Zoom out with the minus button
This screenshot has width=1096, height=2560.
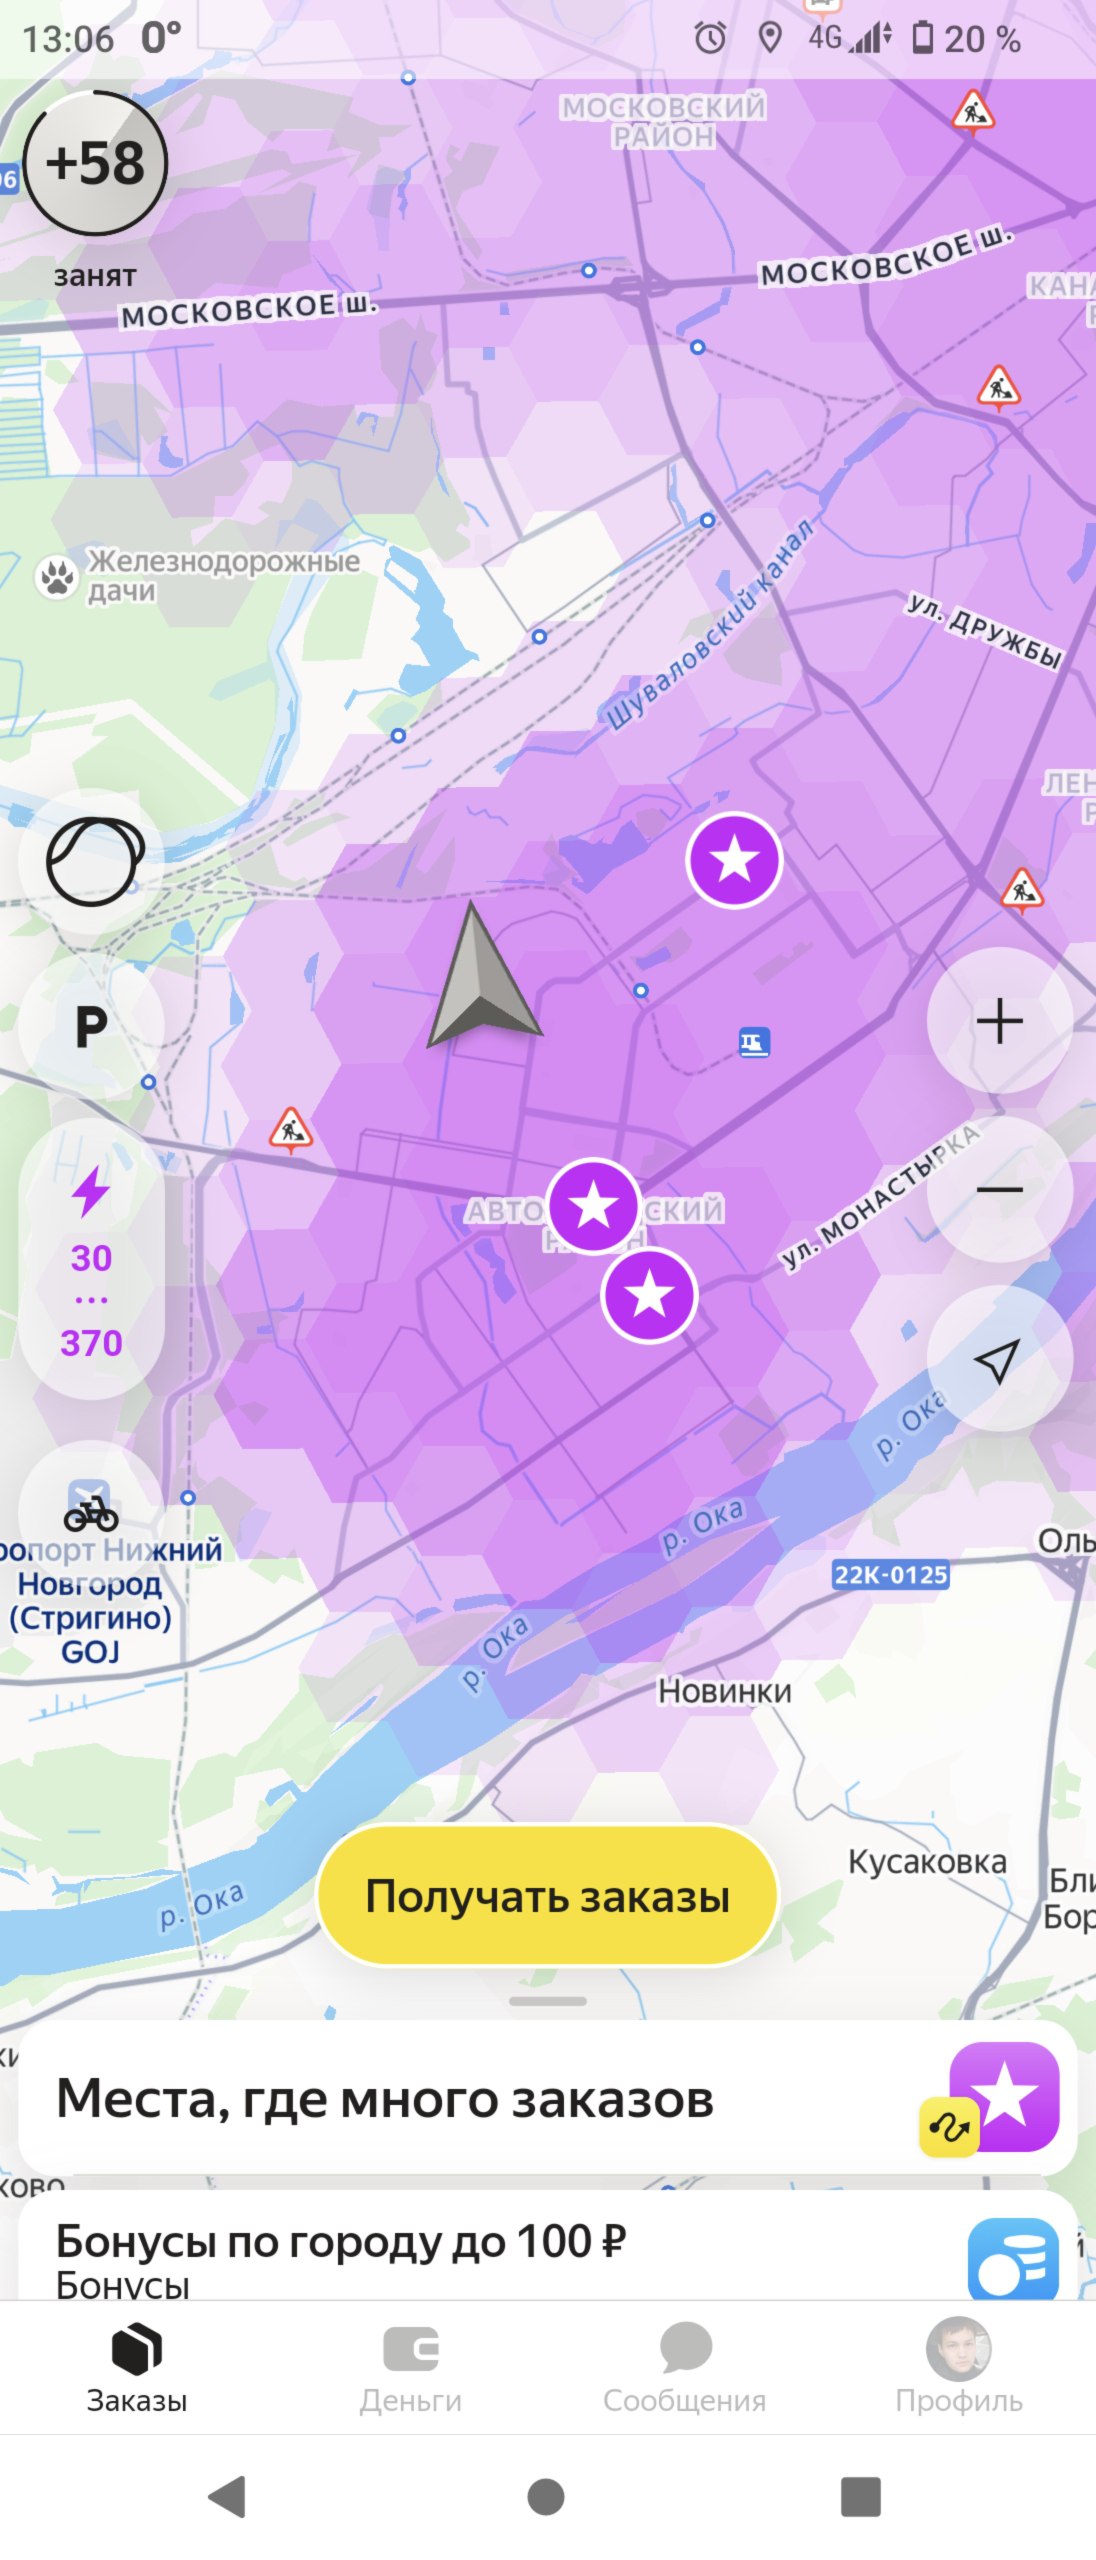coord(999,1189)
